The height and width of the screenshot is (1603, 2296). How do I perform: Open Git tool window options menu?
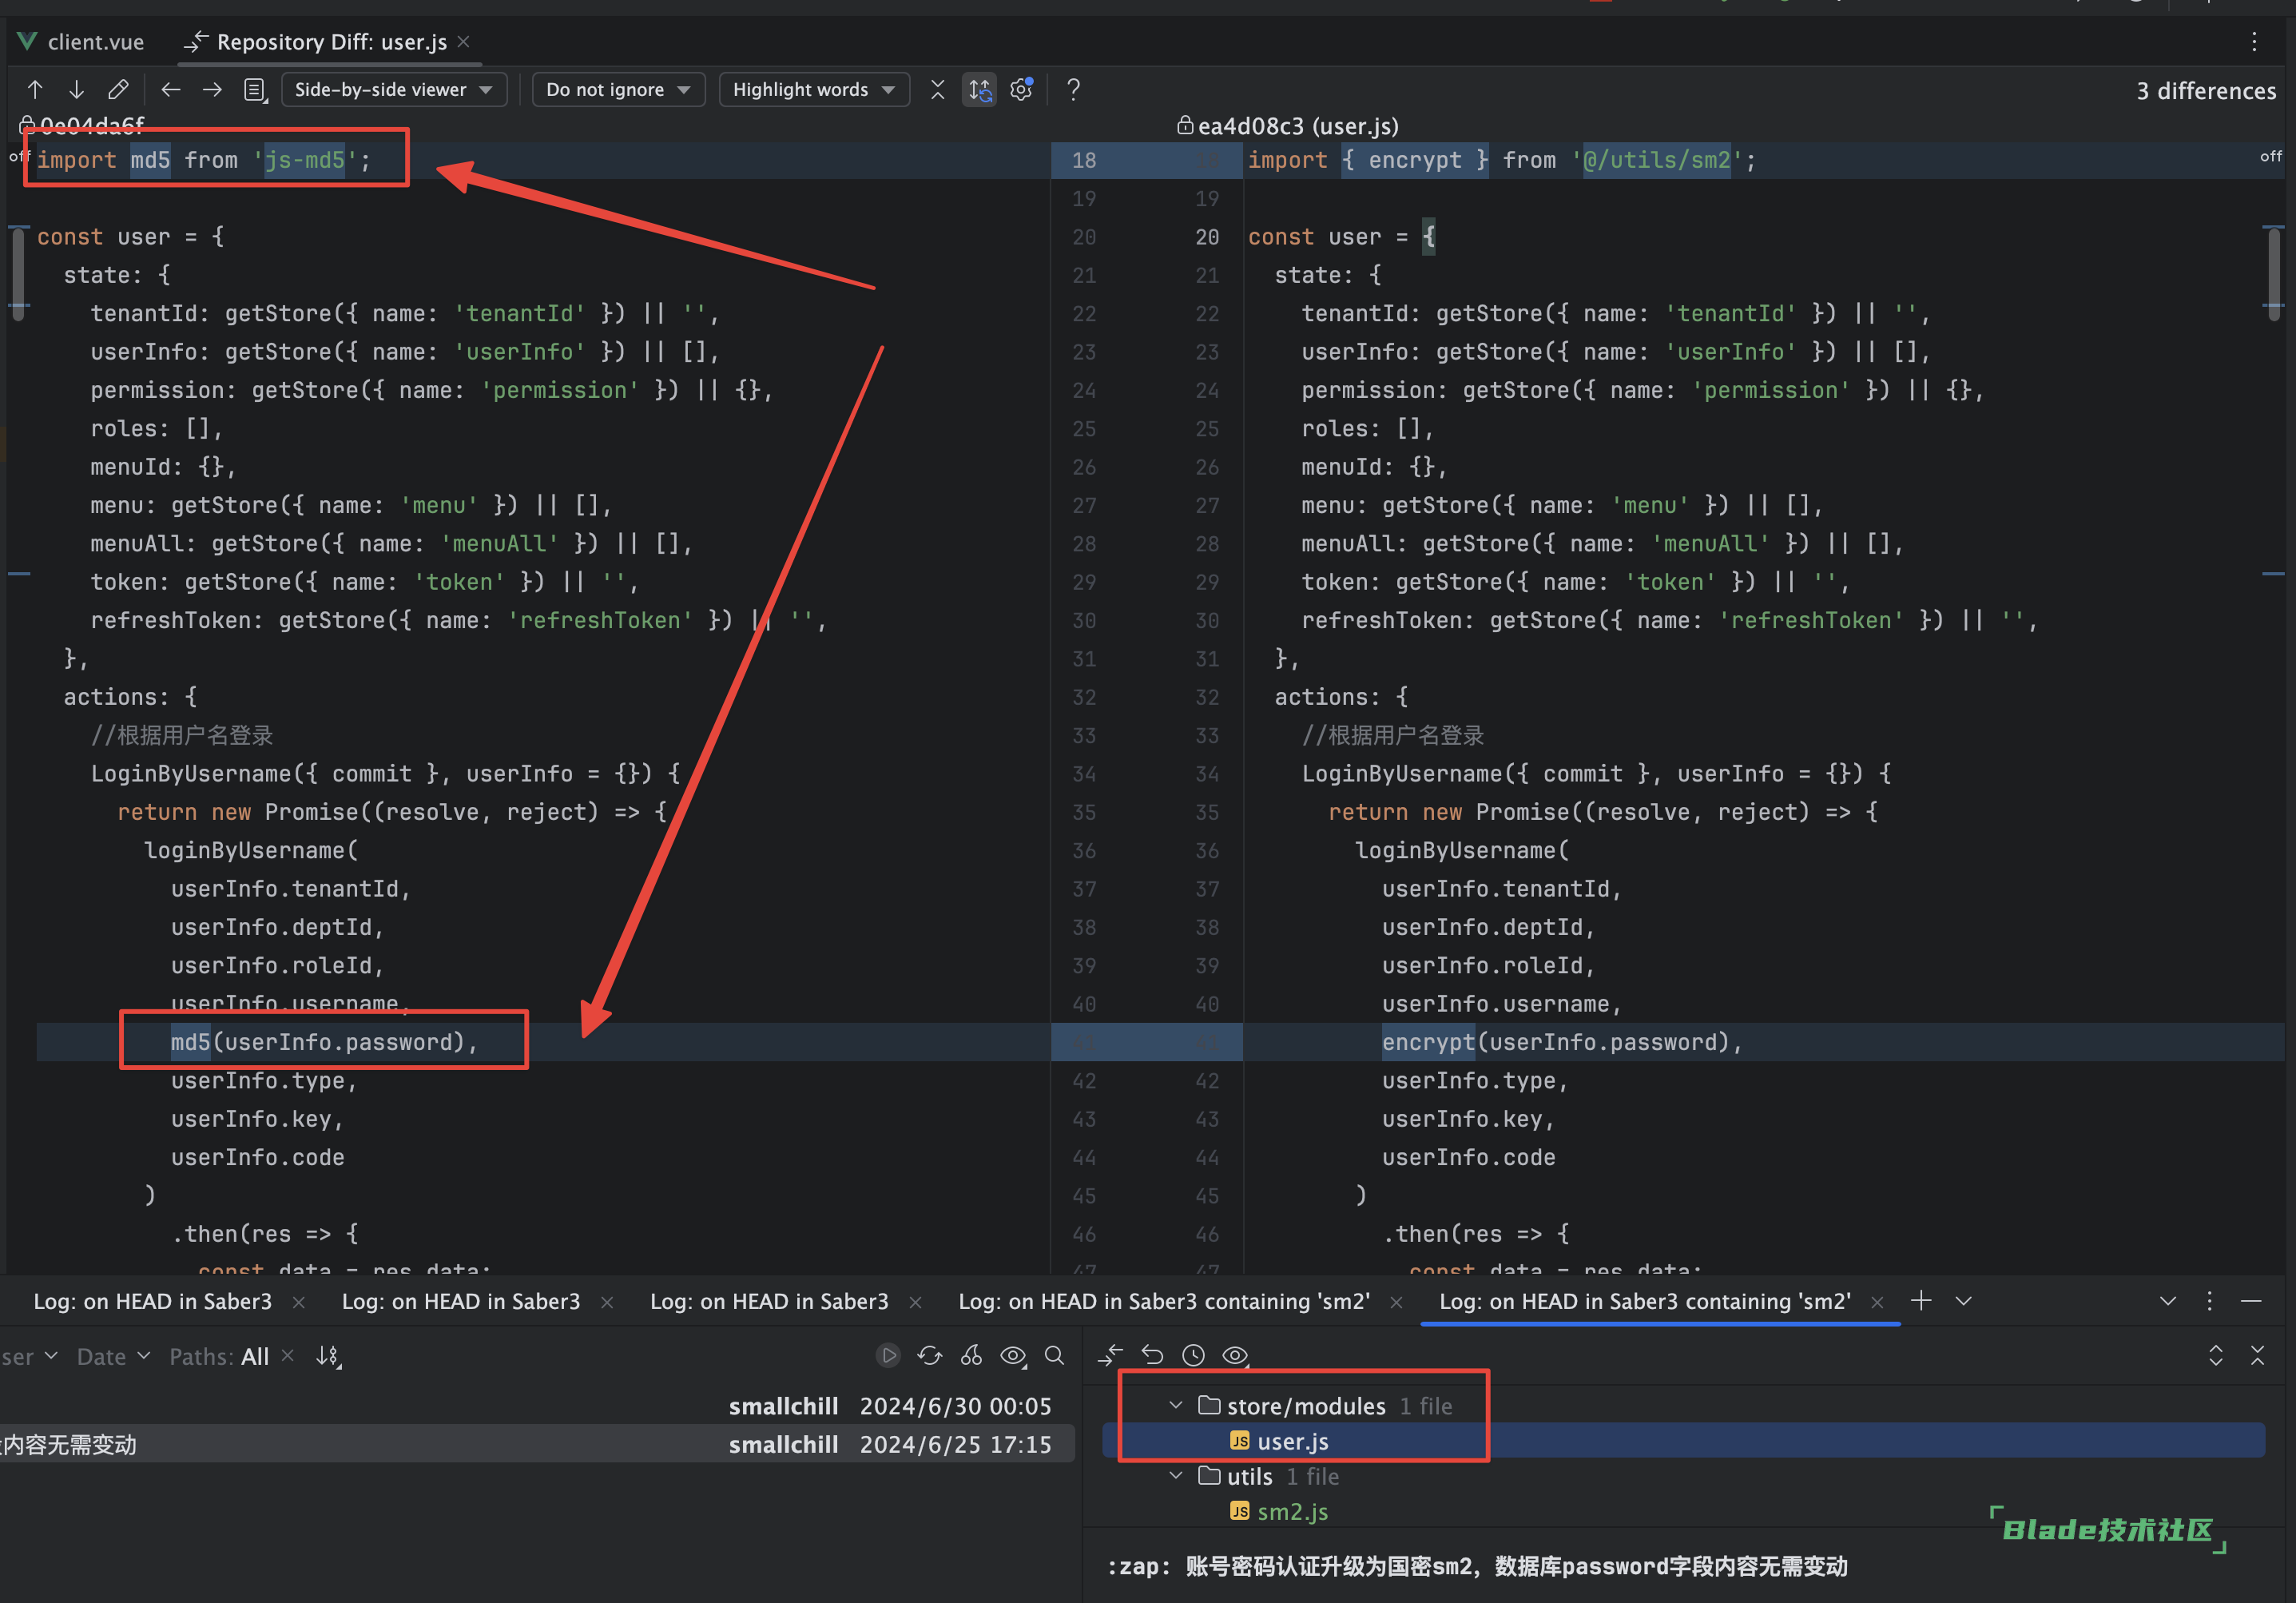(x=2209, y=1301)
